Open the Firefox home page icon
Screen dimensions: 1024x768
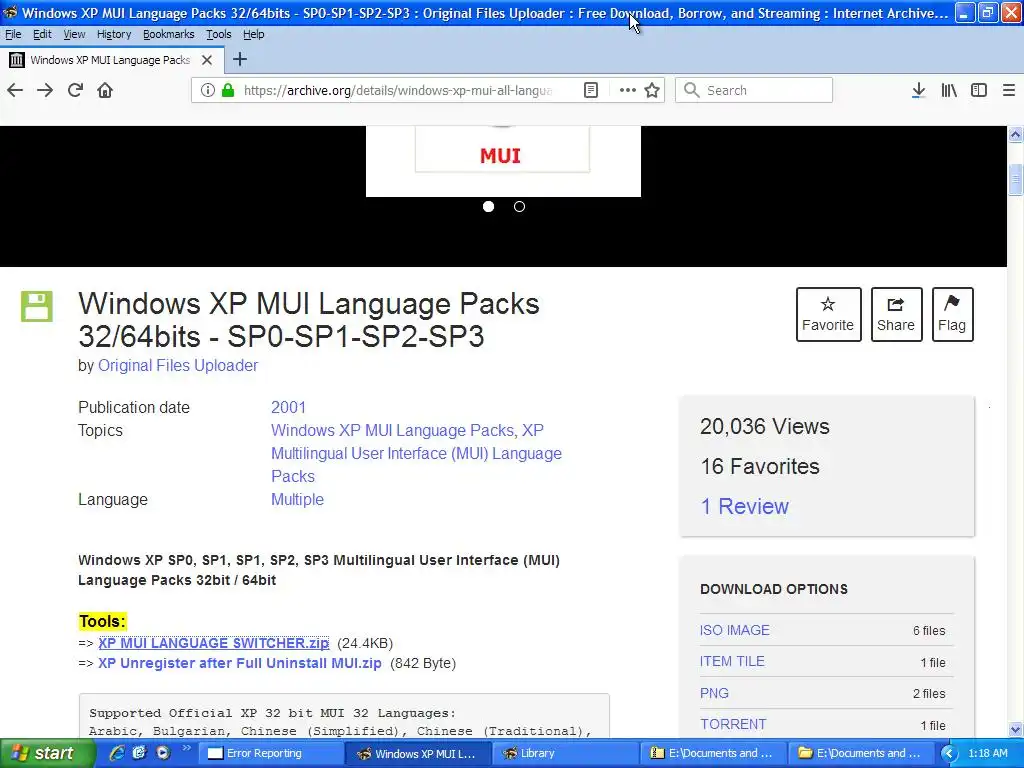[105, 90]
